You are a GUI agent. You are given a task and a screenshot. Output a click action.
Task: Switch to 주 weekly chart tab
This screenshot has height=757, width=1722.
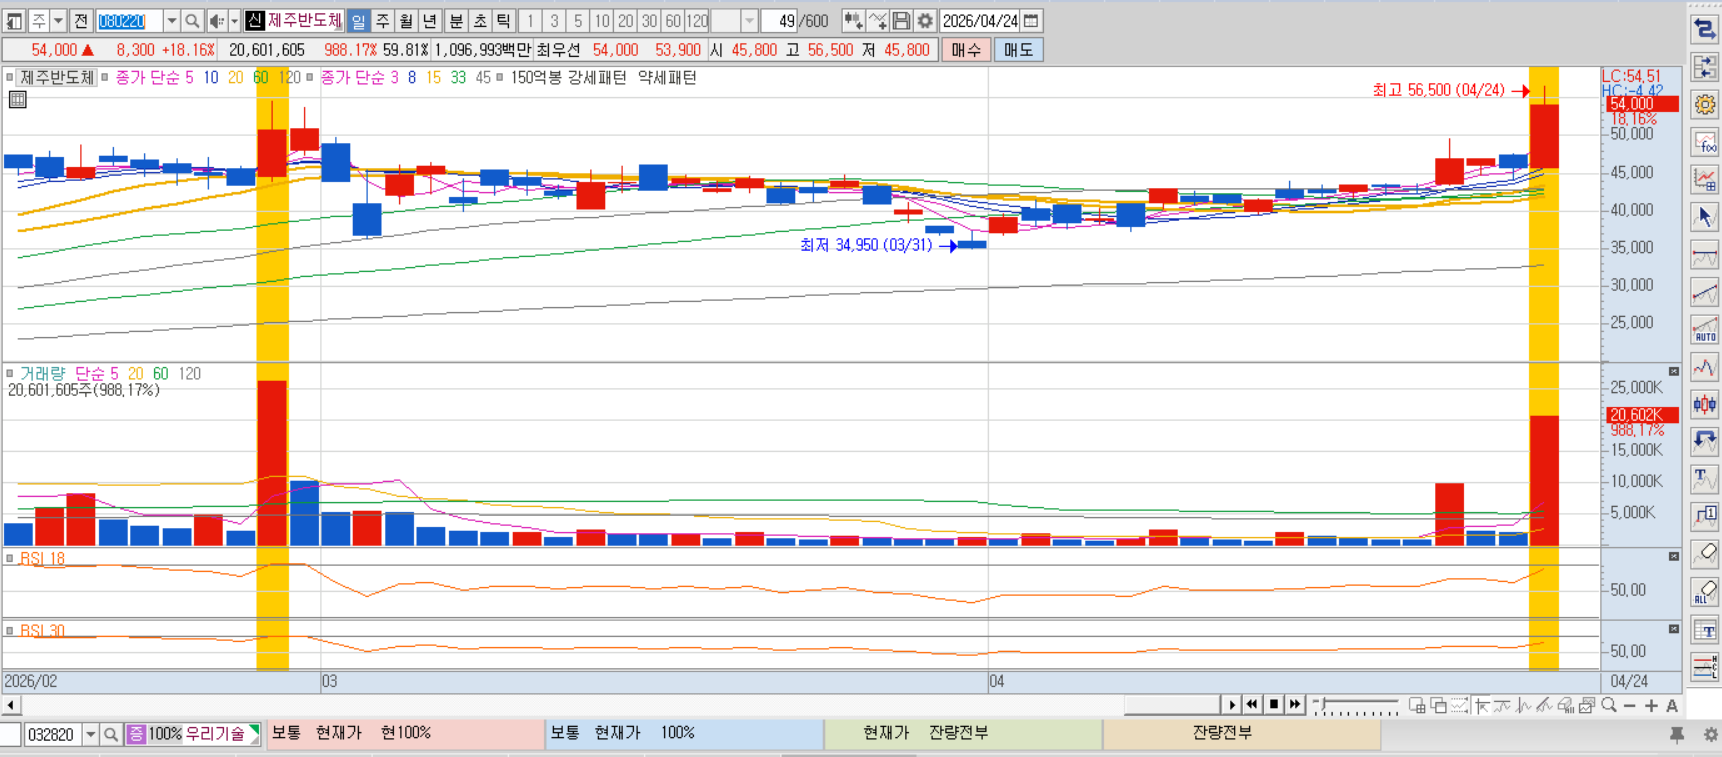click(382, 21)
